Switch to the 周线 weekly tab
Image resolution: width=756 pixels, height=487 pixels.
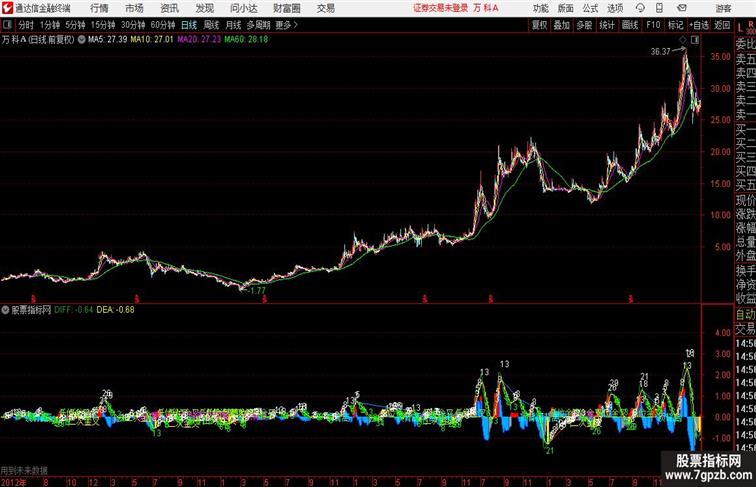coord(211,25)
